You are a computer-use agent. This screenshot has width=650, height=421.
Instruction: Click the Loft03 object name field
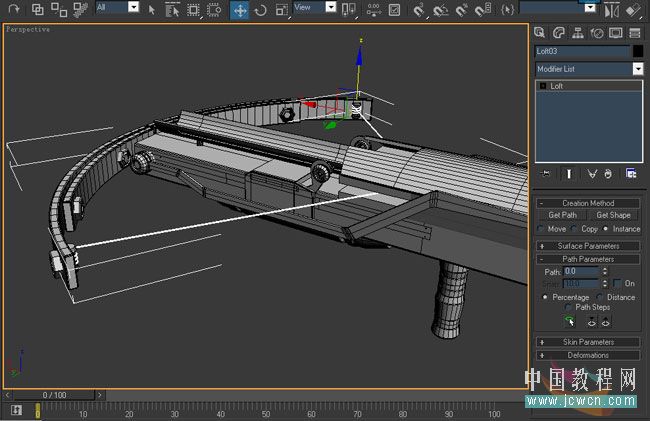[x=582, y=51]
